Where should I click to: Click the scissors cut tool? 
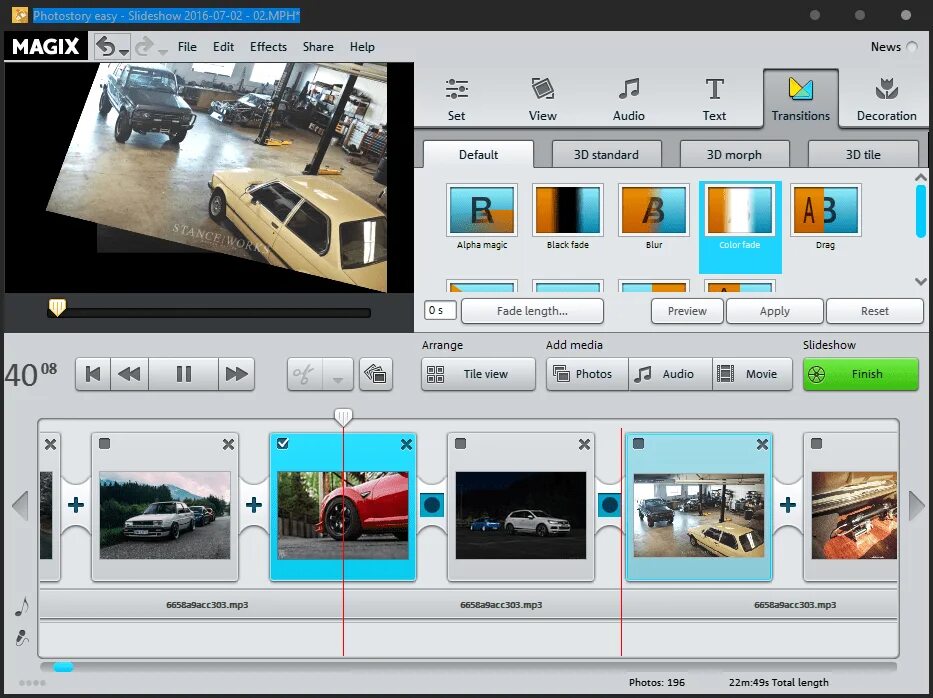(x=304, y=374)
